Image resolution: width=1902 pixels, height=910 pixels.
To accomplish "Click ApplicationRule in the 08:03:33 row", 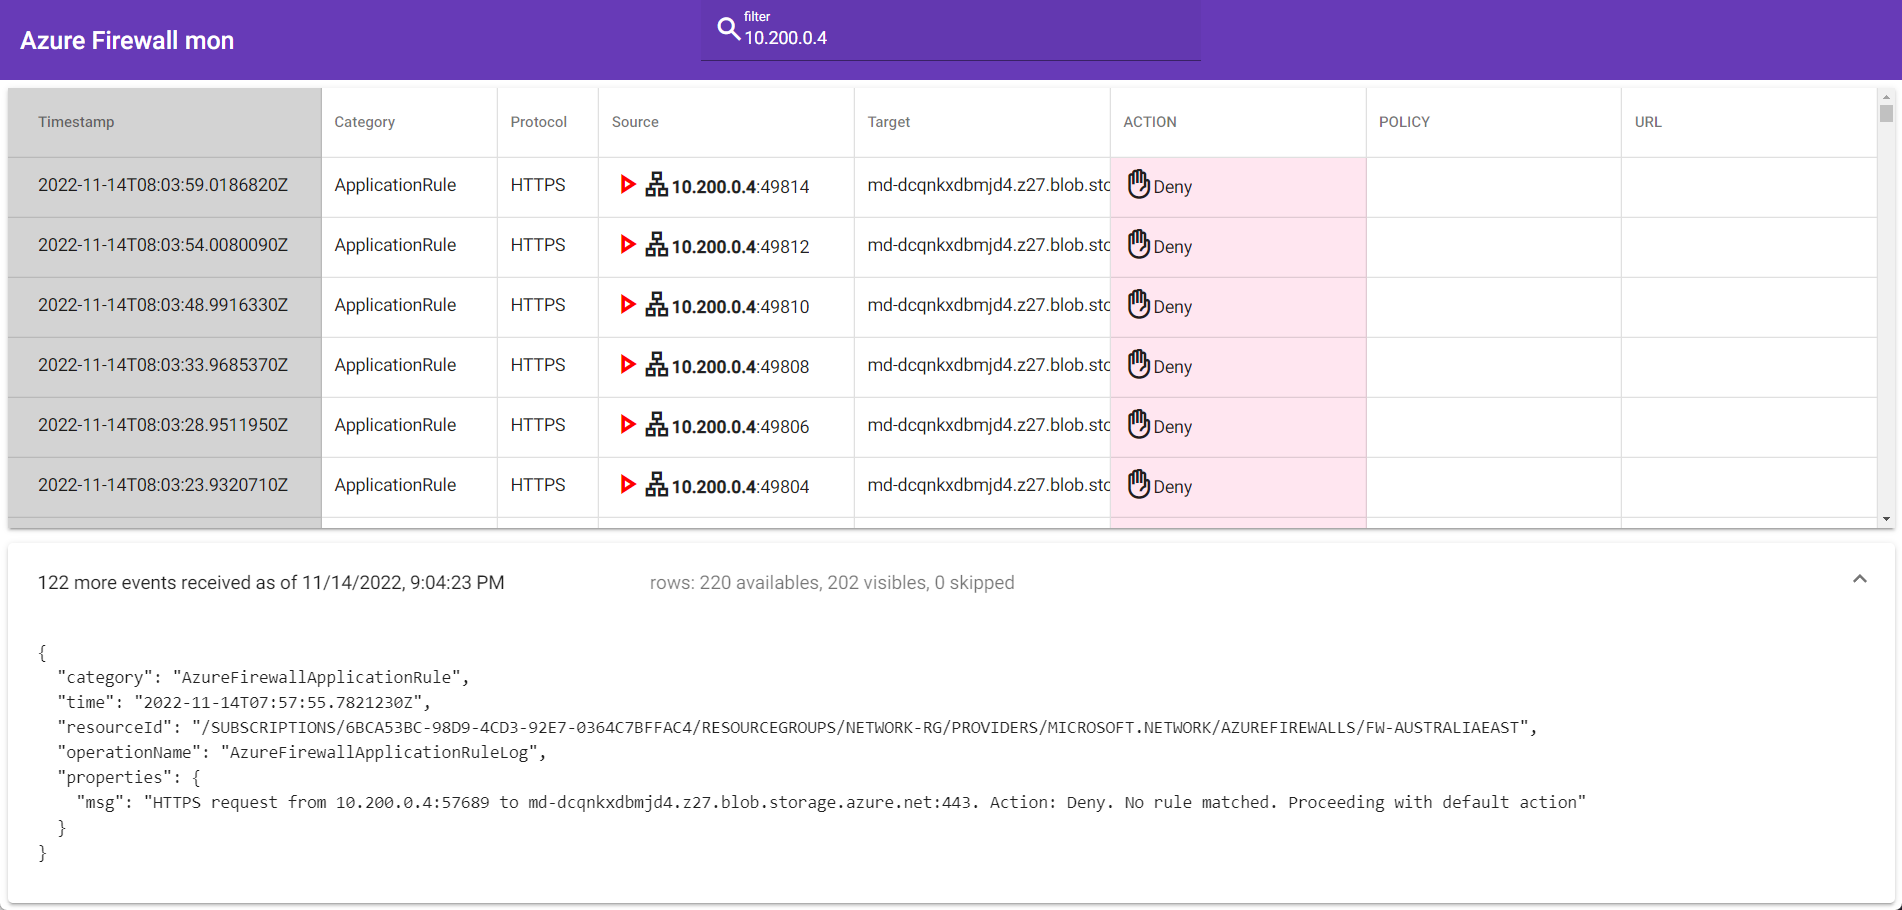I will [395, 365].
